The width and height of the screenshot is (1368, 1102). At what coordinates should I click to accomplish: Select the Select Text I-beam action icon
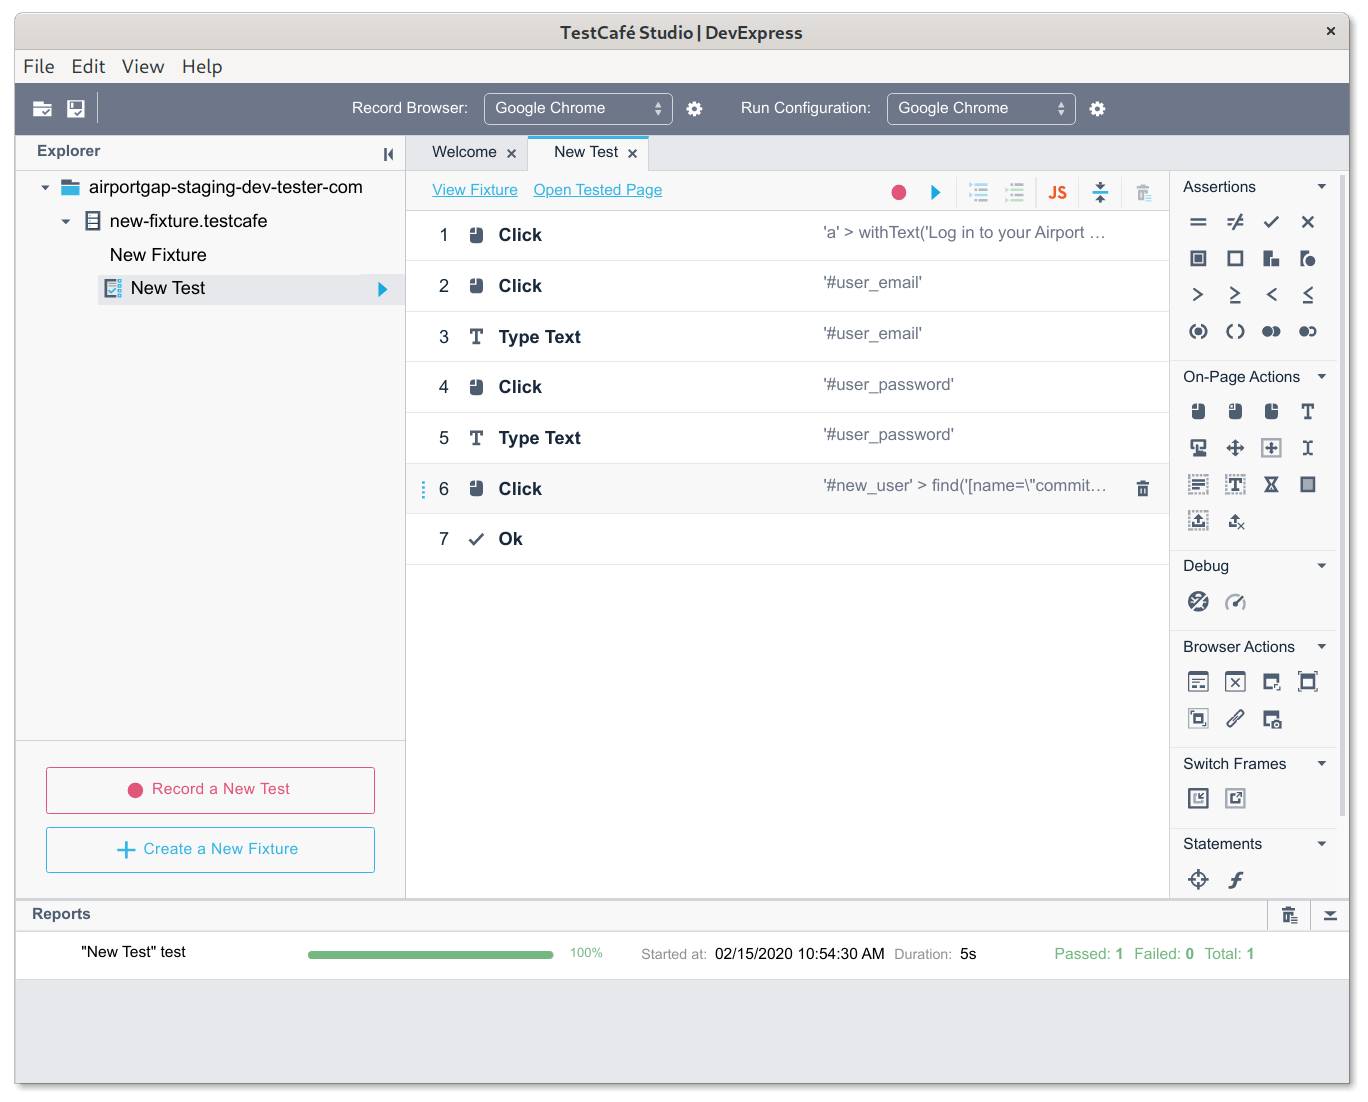pyautogui.click(x=1307, y=448)
